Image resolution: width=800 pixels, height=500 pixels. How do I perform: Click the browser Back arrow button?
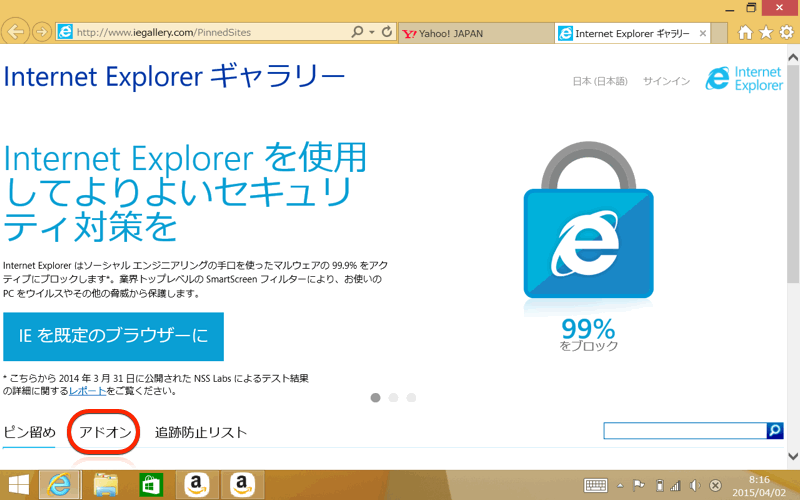point(16,32)
